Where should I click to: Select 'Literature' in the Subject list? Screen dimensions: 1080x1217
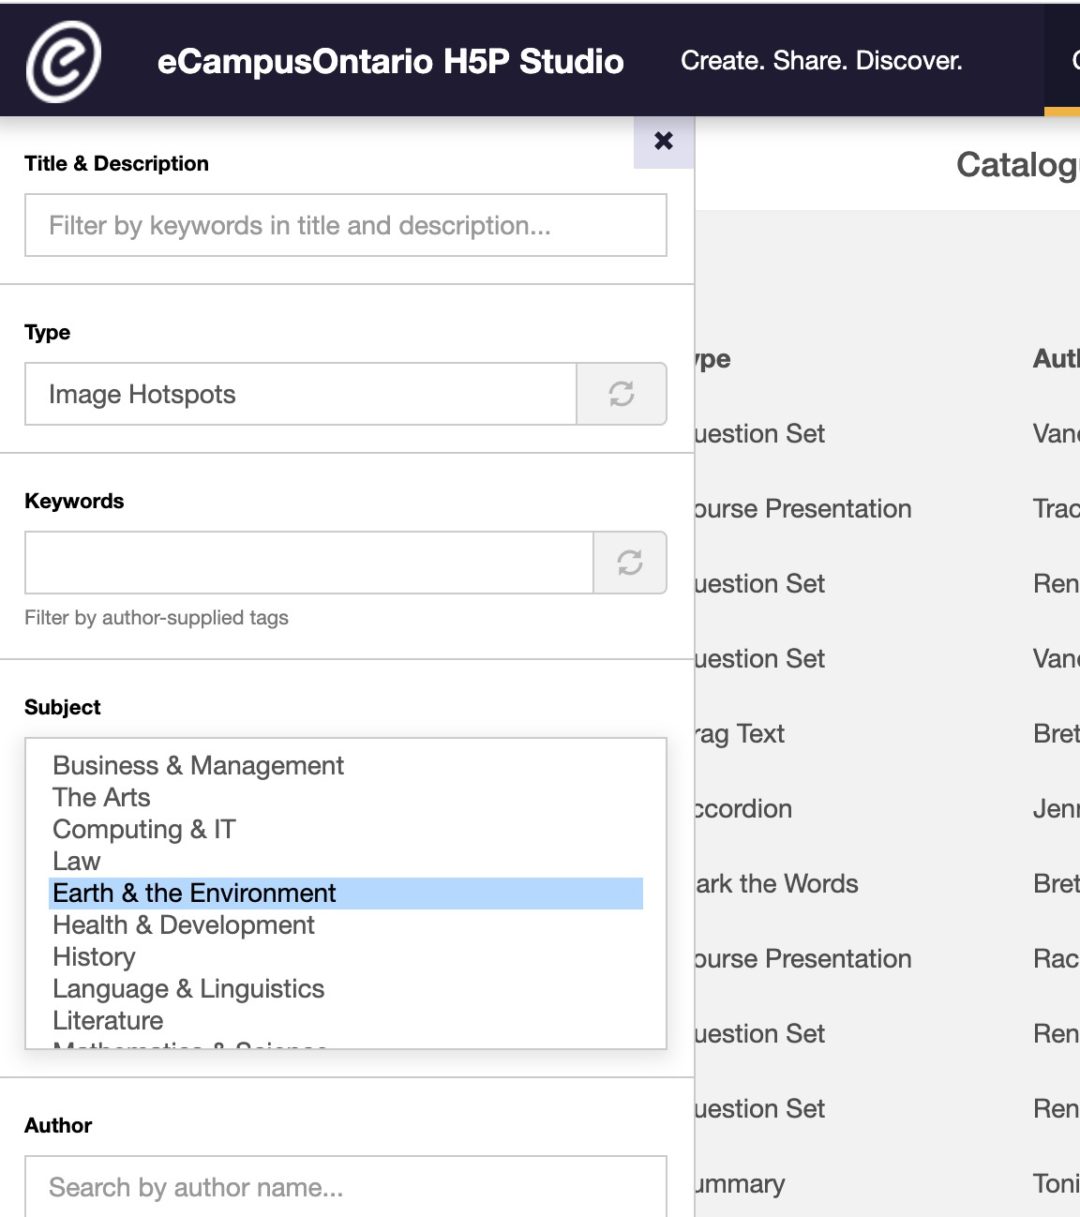click(108, 1021)
